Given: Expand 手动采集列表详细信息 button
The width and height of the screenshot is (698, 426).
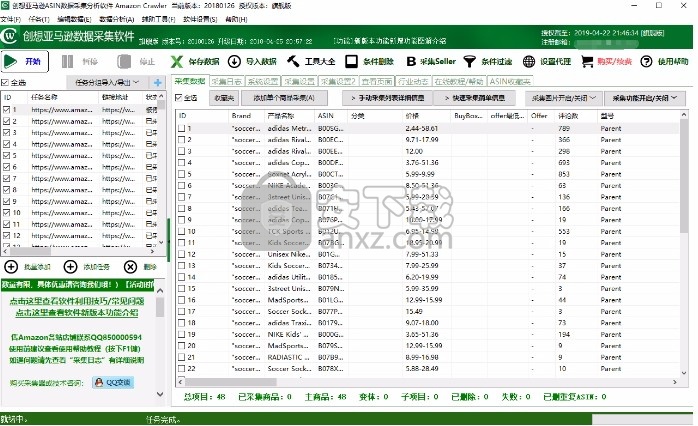Looking at the screenshot, I should (387, 98).
